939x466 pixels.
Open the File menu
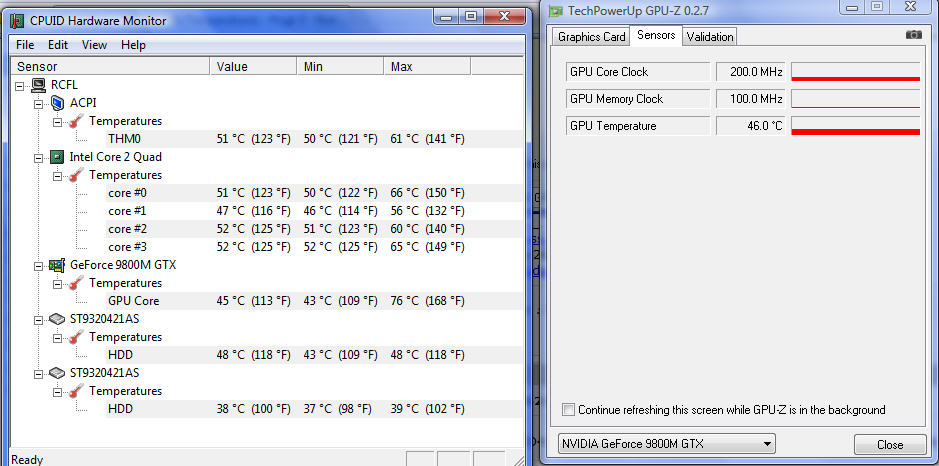coord(25,45)
